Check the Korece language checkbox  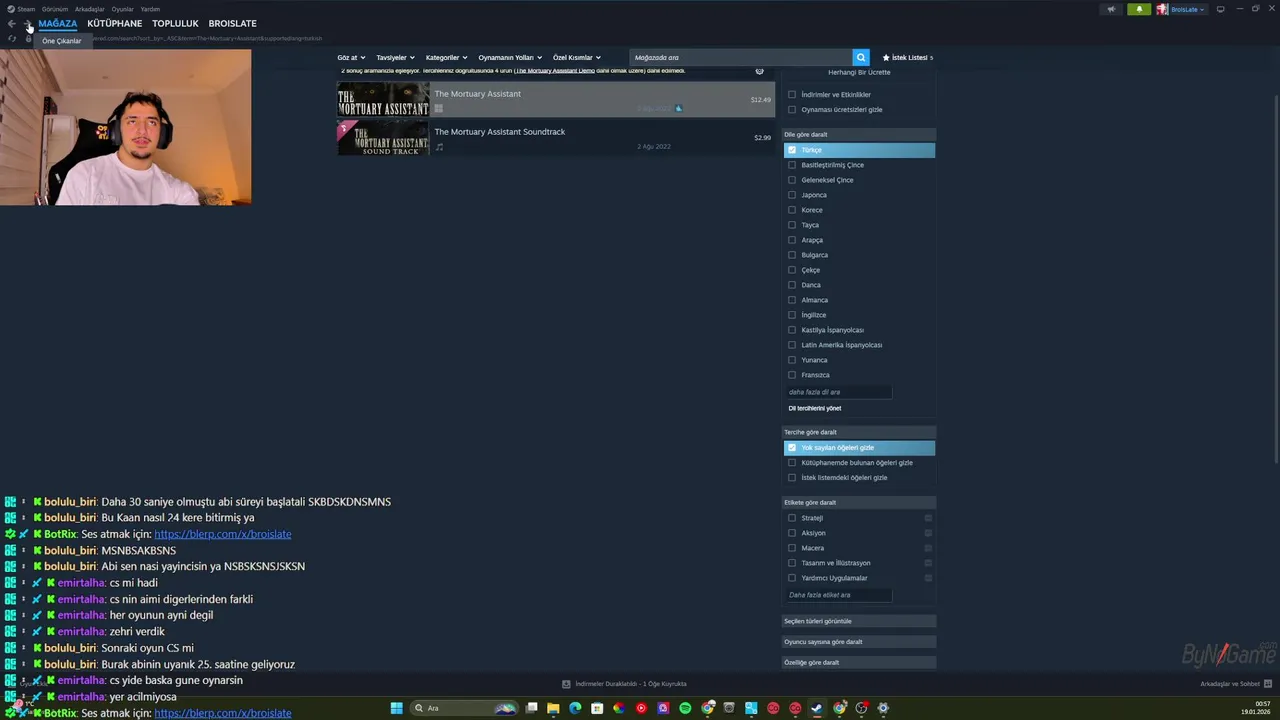coord(792,210)
